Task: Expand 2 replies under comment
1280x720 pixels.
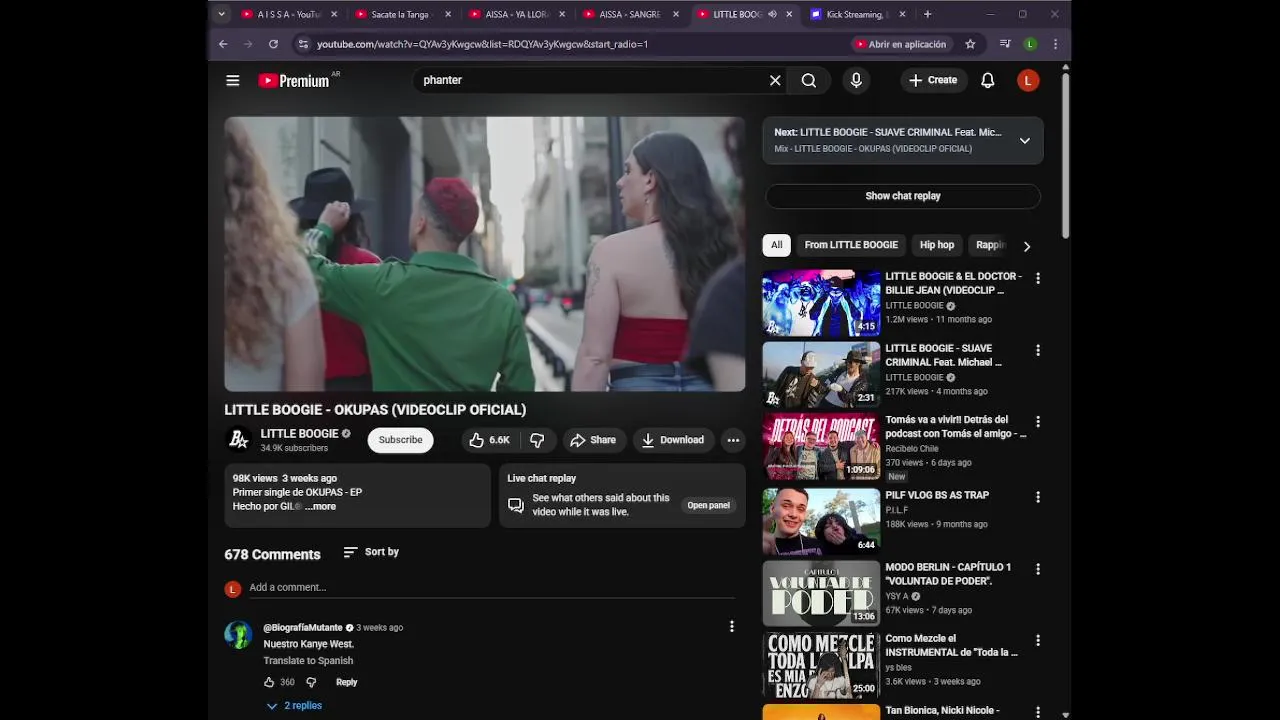Action: pos(294,706)
